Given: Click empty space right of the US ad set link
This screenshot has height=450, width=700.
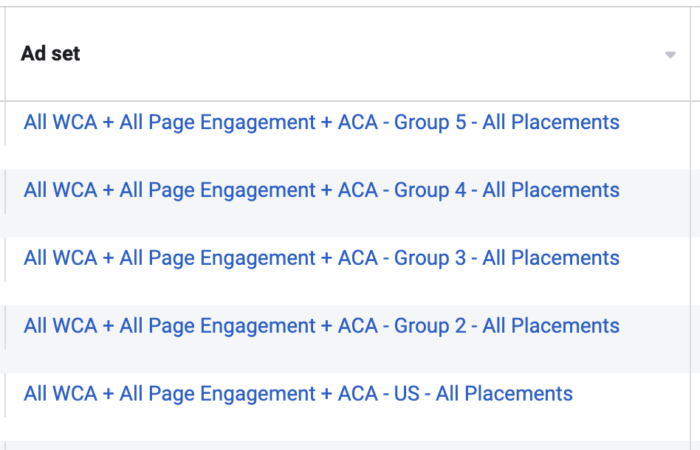Looking at the screenshot, I should point(631,394).
